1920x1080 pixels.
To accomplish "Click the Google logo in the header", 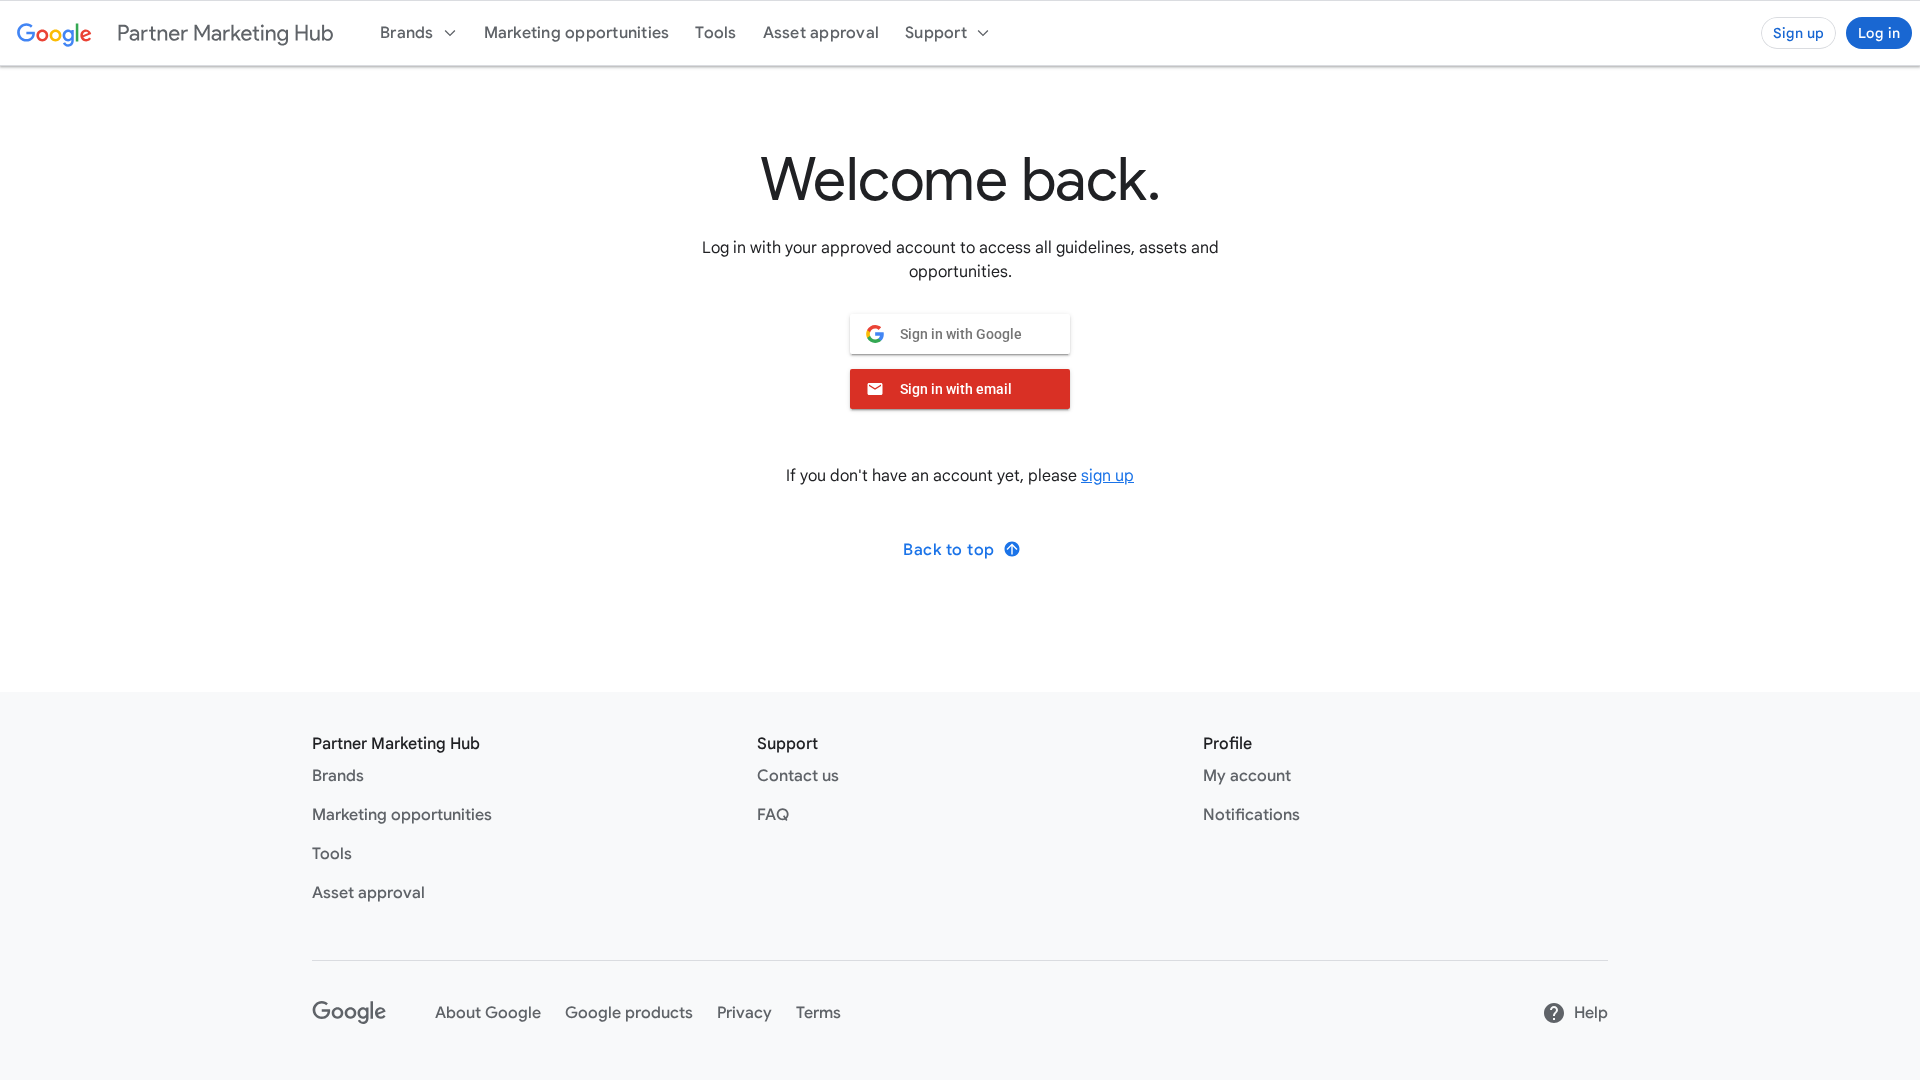I will coord(54,33).
